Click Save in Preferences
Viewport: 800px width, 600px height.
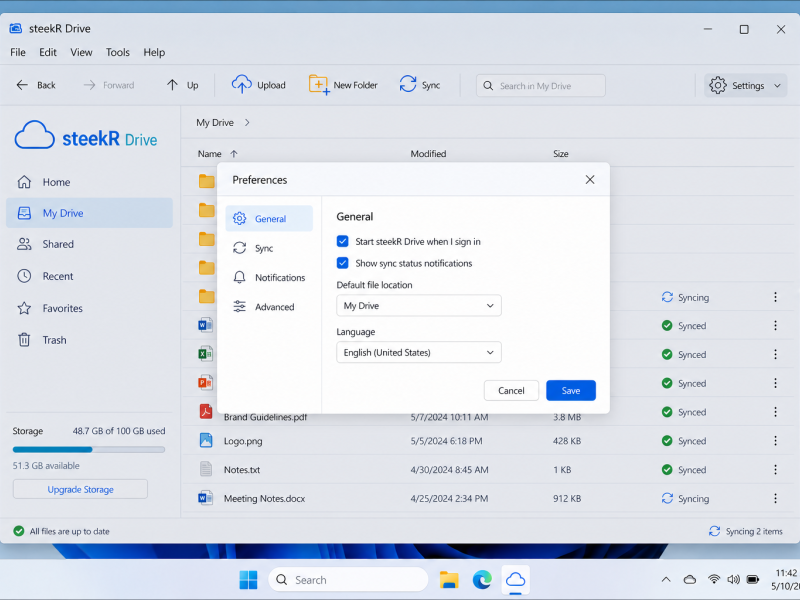tap(571, 390)
